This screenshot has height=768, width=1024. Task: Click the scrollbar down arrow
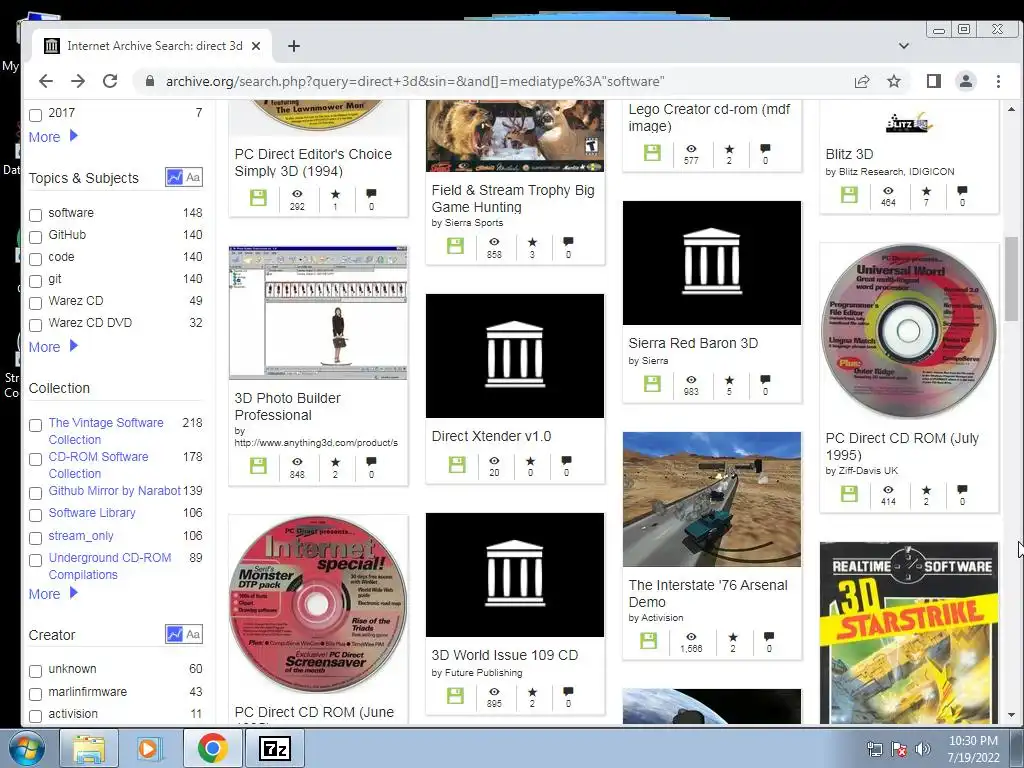[1011, 715]
